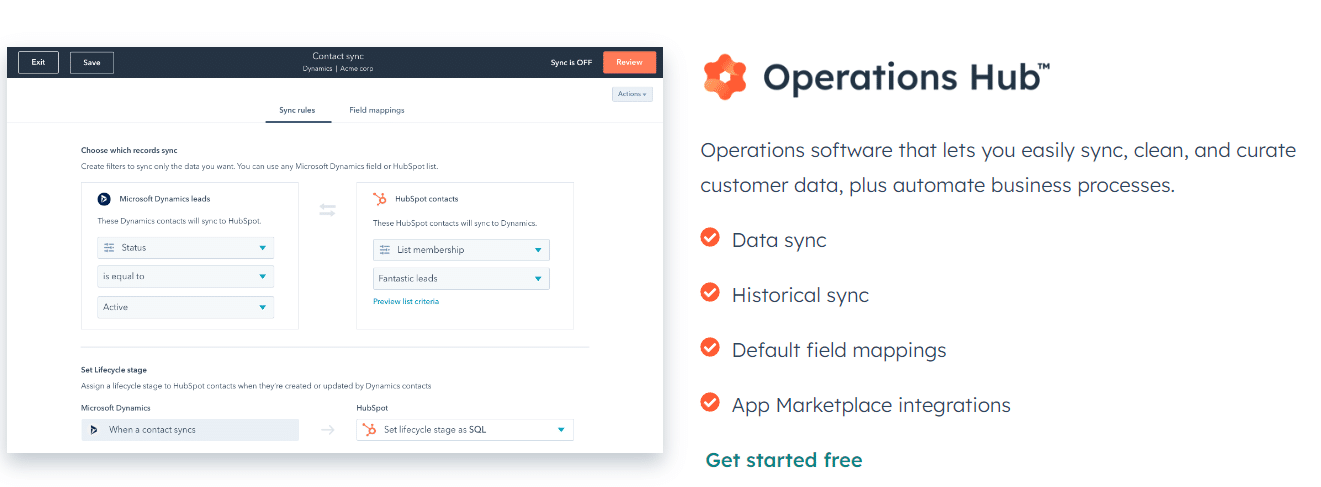
Task: Open the 'is equal to' operator dropdown
Action: tap(186, 276)
